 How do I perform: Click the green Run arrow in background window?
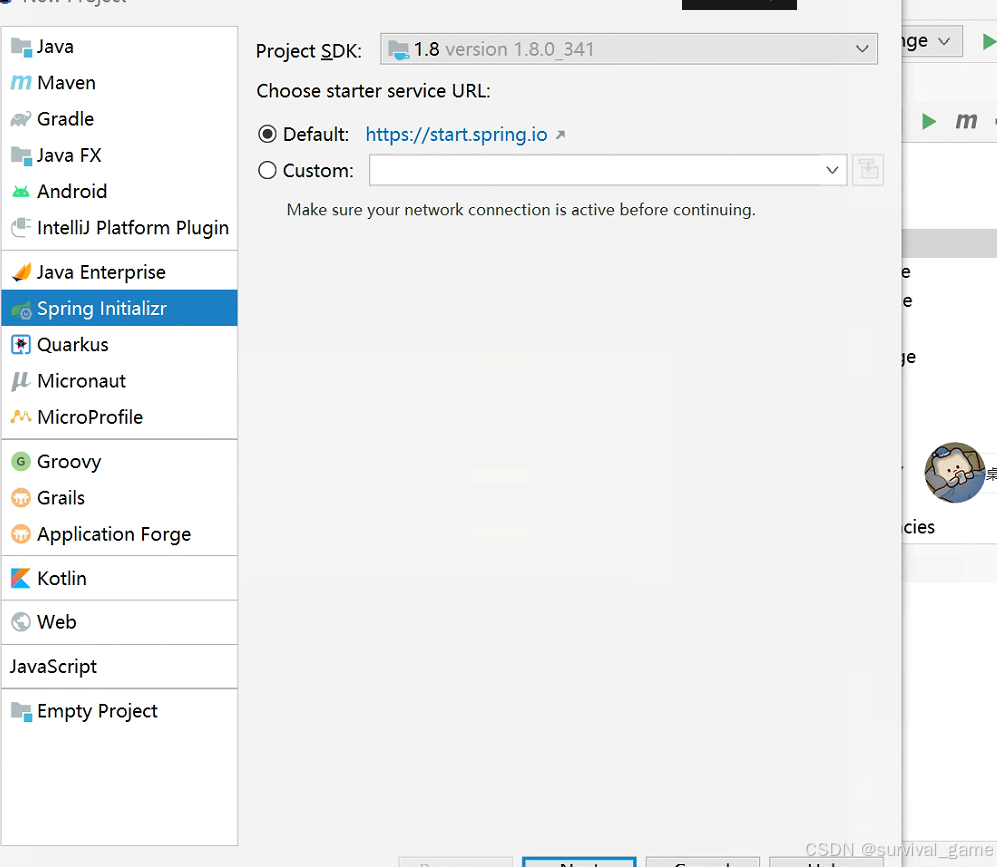pyautogui.click(x=928, y=121)
